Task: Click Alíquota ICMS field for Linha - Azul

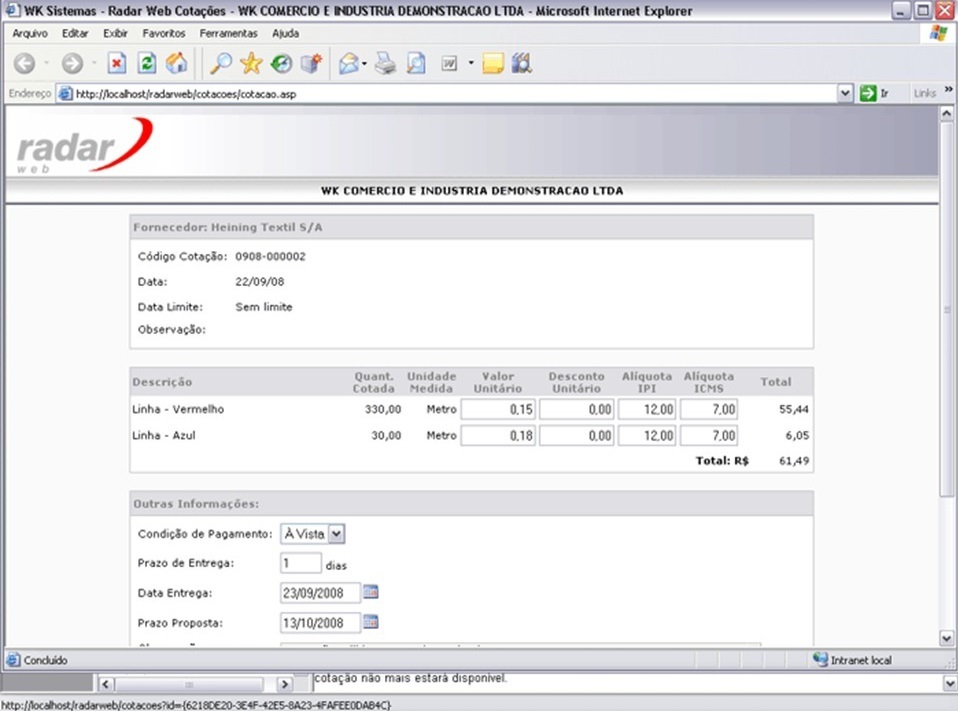Action: click(710, 436)
